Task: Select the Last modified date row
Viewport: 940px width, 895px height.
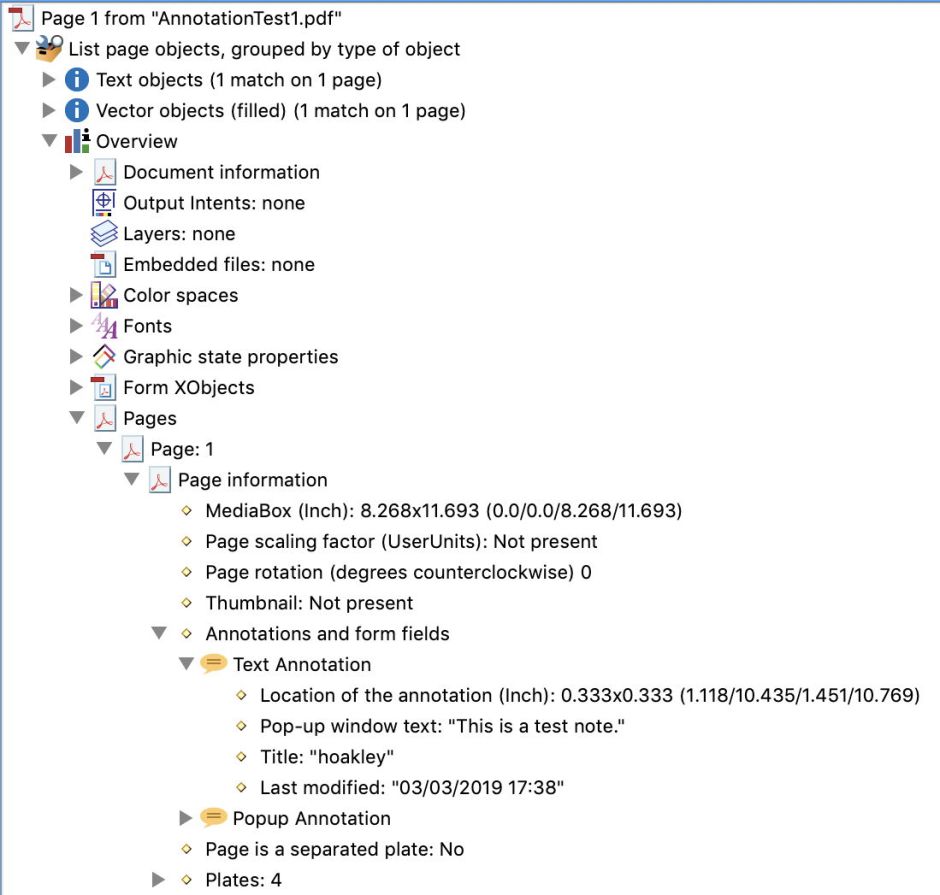Action: tap(412, 788)
